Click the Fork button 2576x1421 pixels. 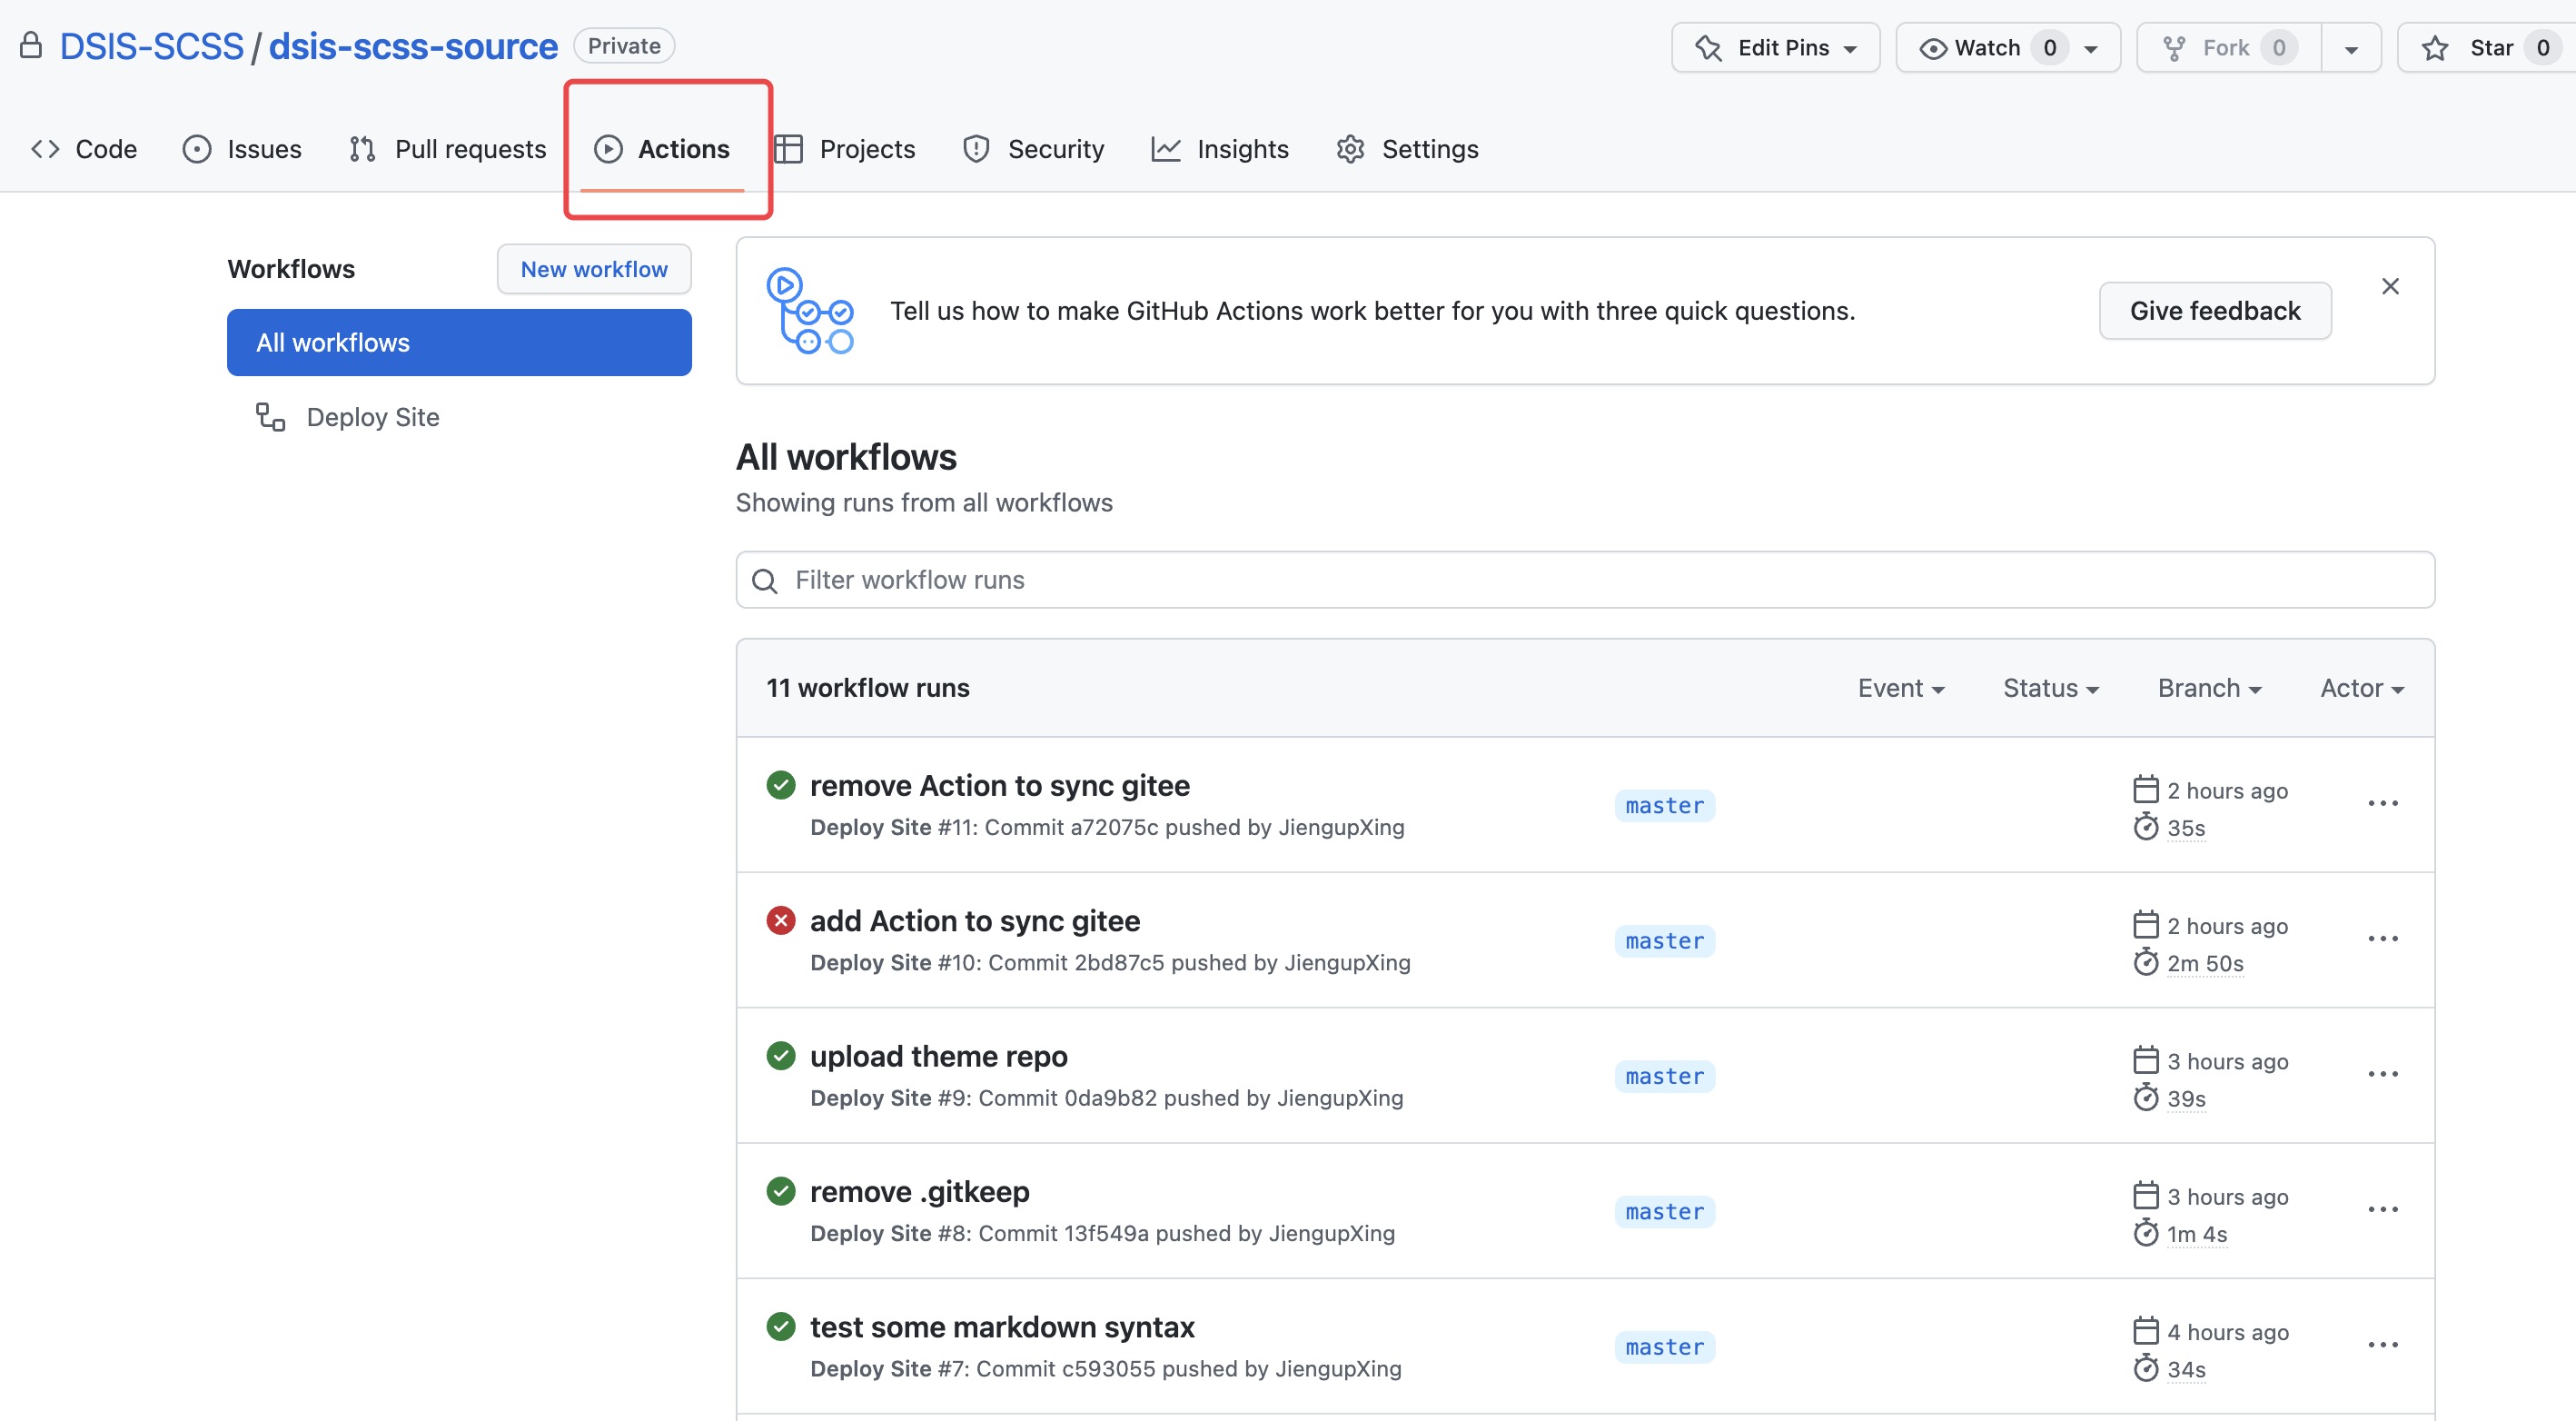(2228, 48)
